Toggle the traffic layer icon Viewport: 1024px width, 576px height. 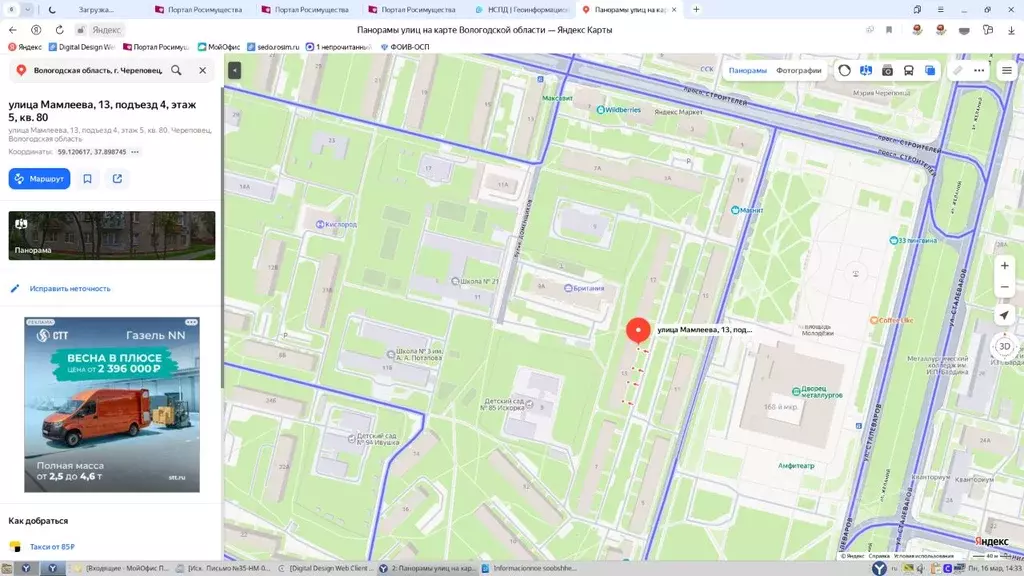(x=845, y=71)
